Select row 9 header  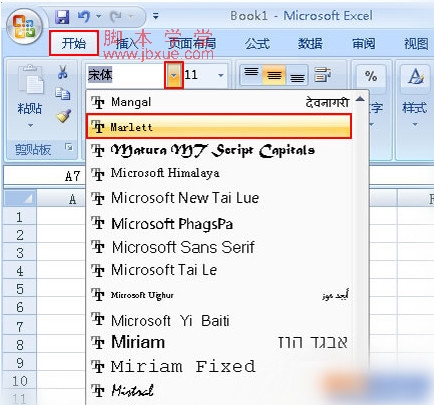[20, 363]
